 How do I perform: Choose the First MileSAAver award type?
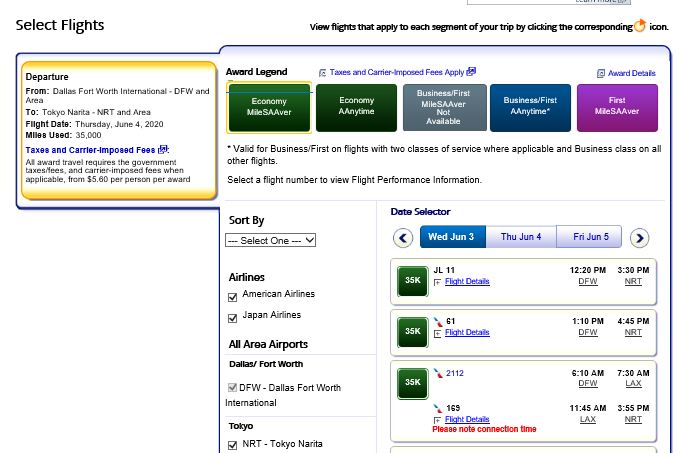click(617, 107)
